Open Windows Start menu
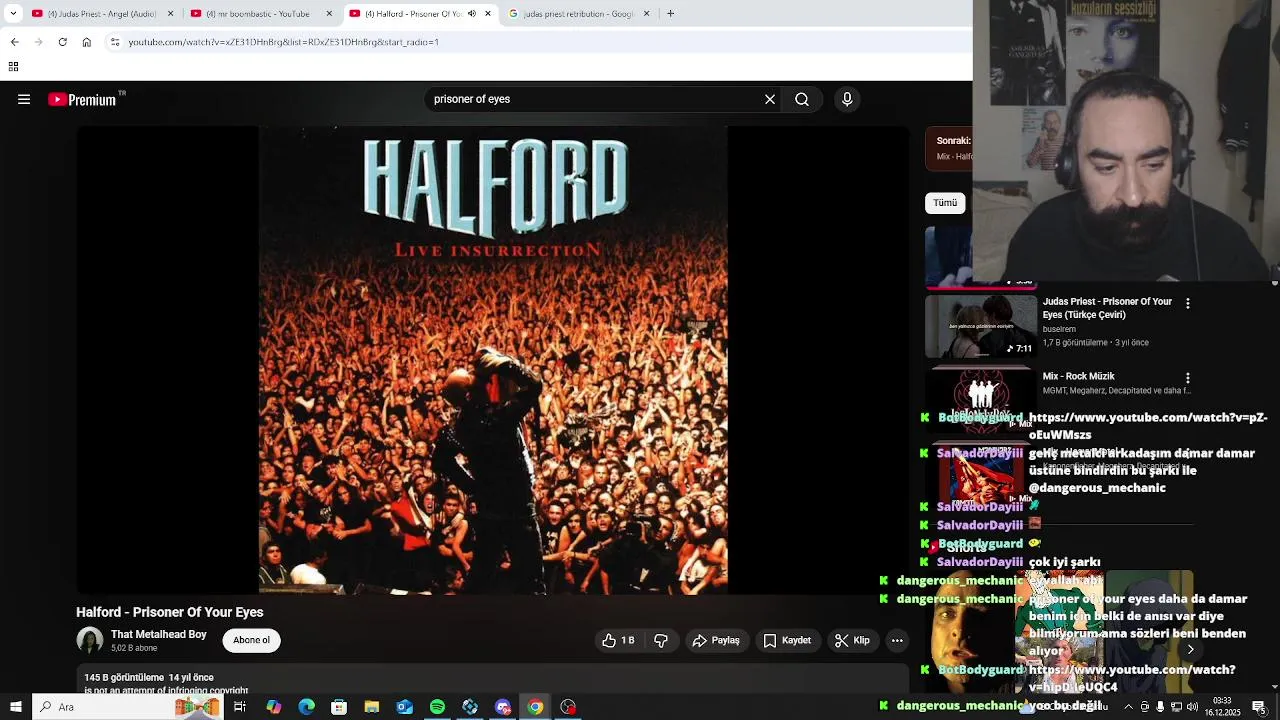The height and width of the screenshot is (720, 1280). (x=15, y=707)
